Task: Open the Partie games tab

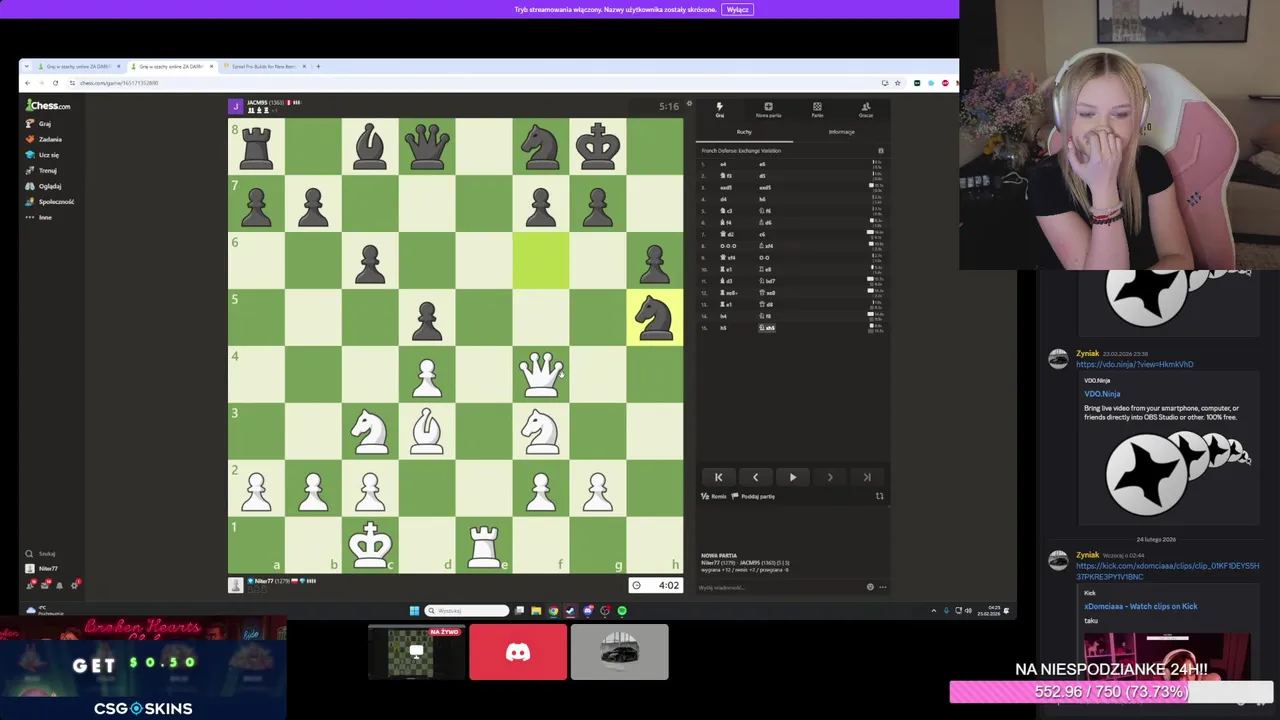Action: point(817,109)
